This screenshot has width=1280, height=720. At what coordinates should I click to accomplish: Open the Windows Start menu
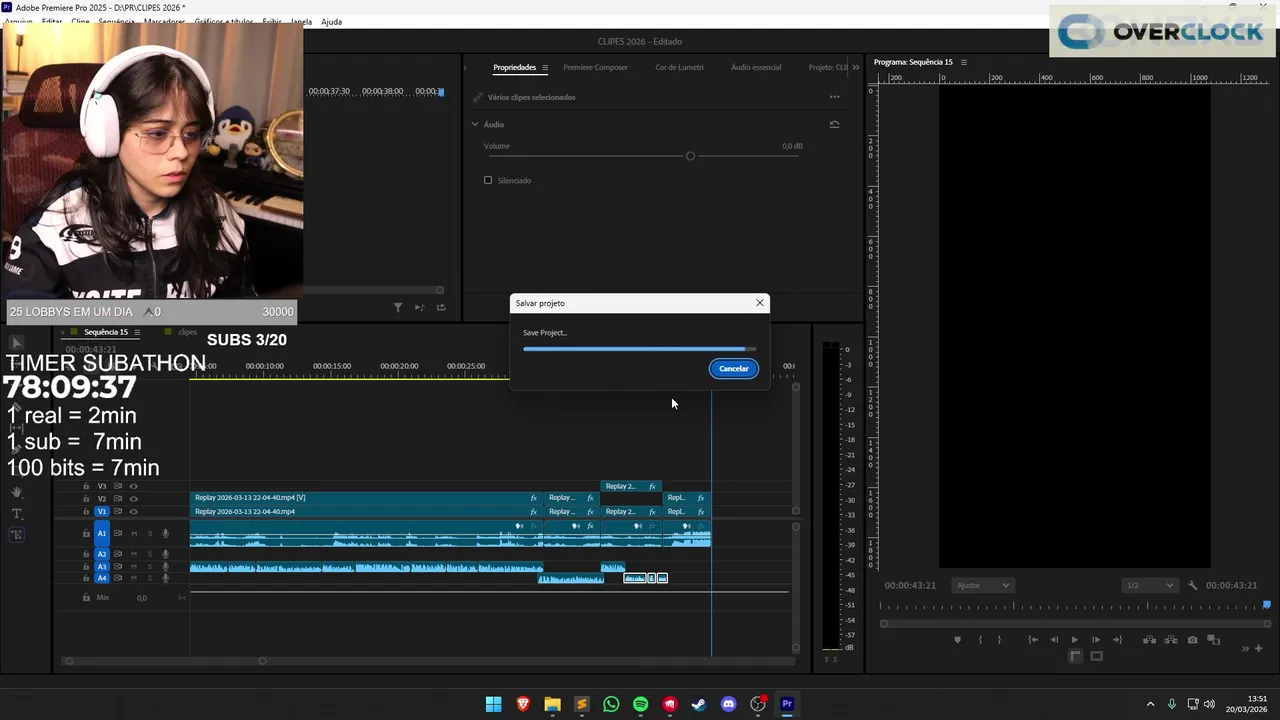tap(493, 704)
